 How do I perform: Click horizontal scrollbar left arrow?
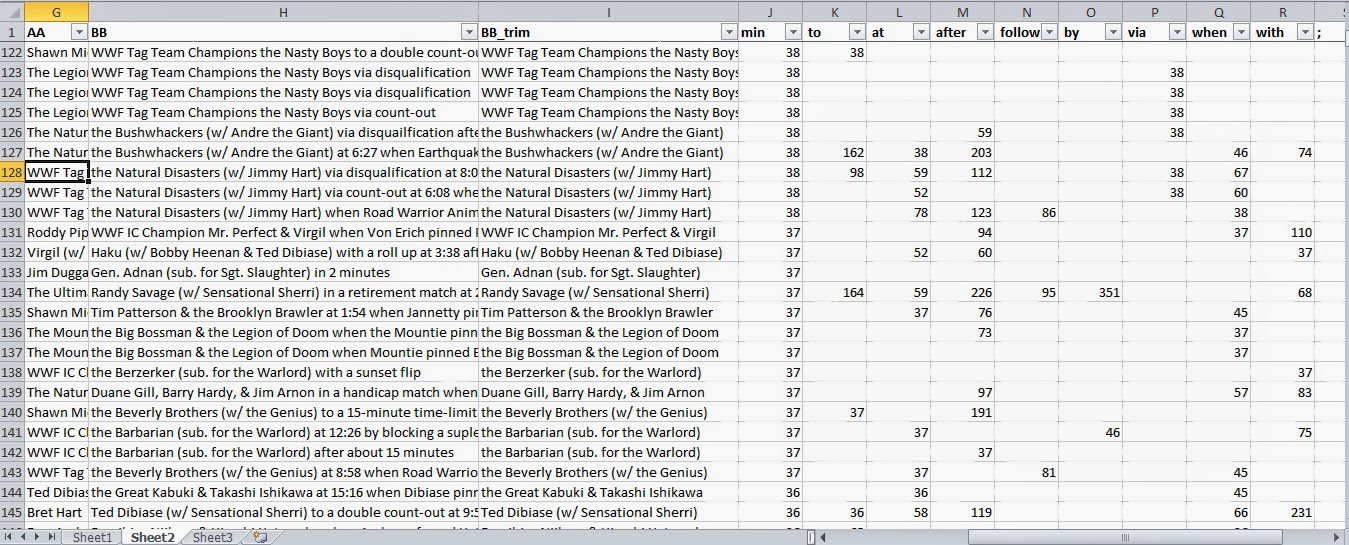824,537
